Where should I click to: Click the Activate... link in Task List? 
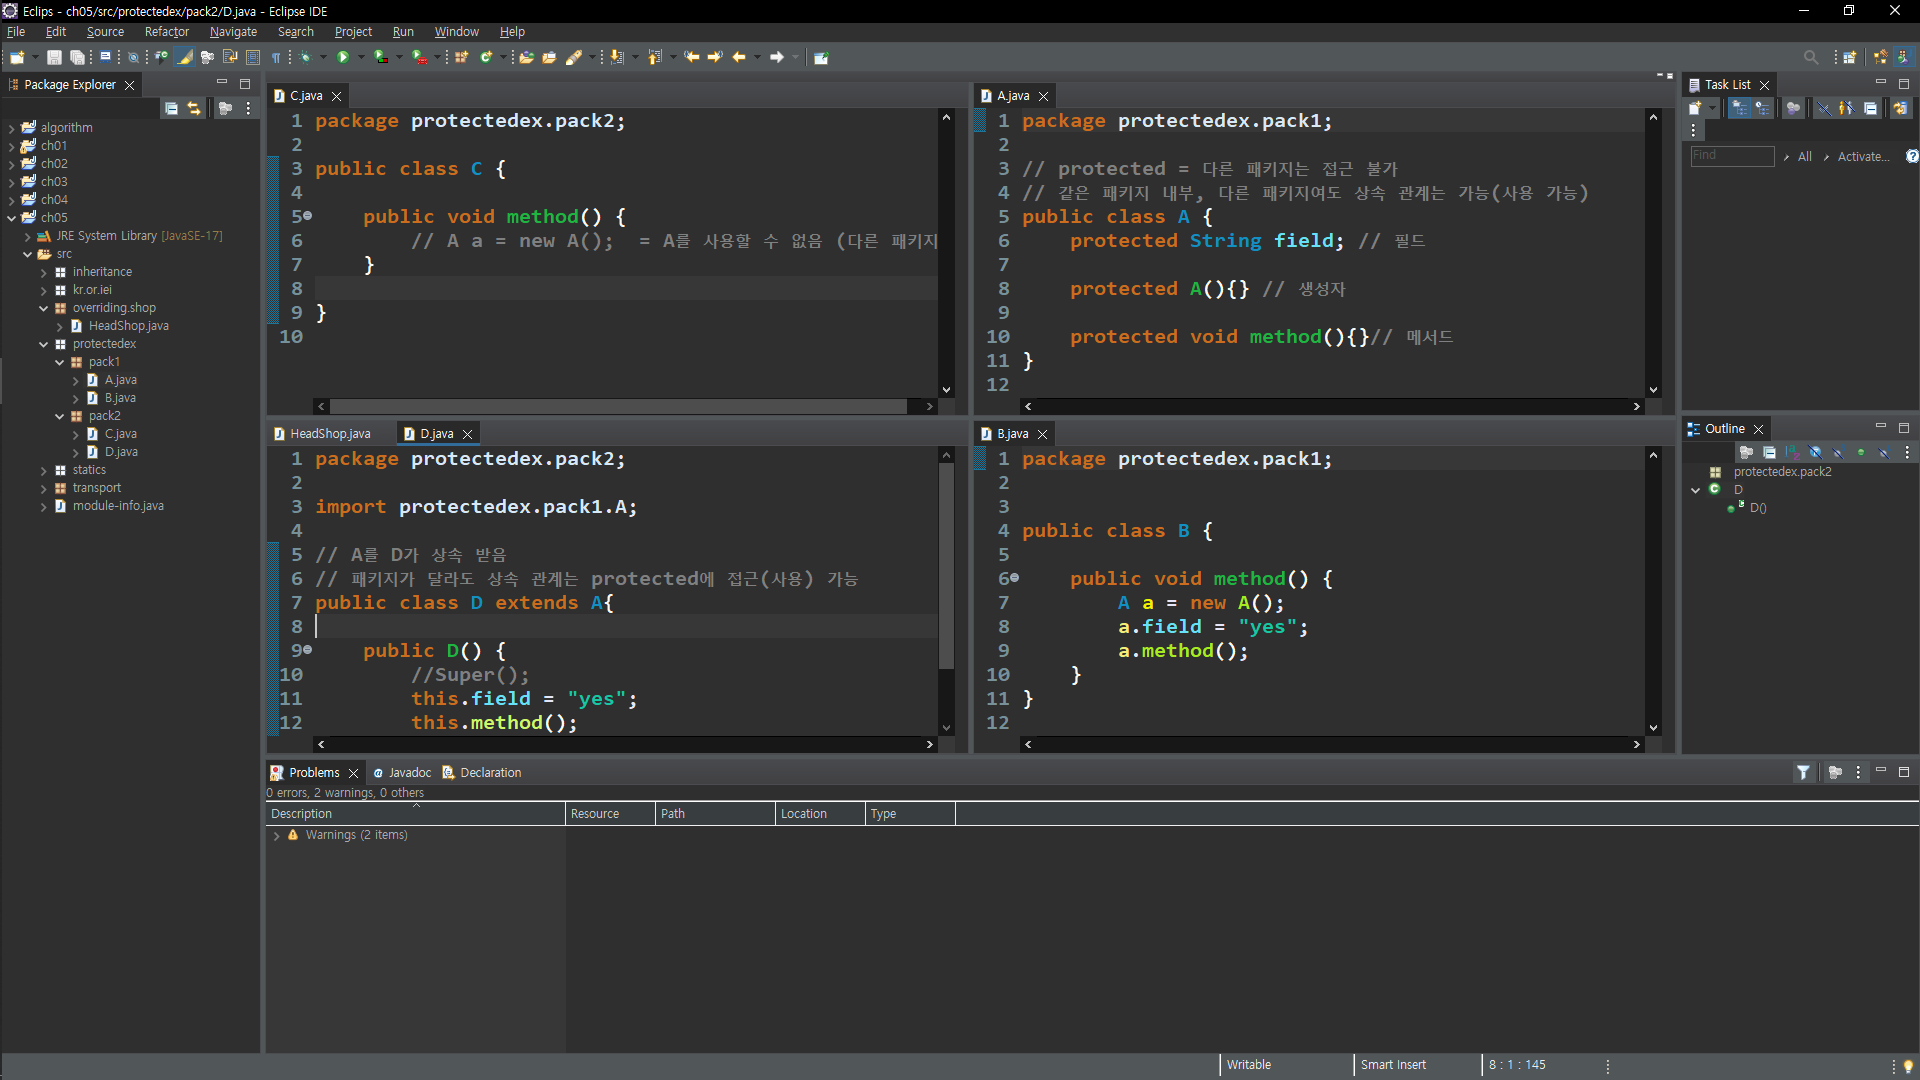[x=1863, y=156]
